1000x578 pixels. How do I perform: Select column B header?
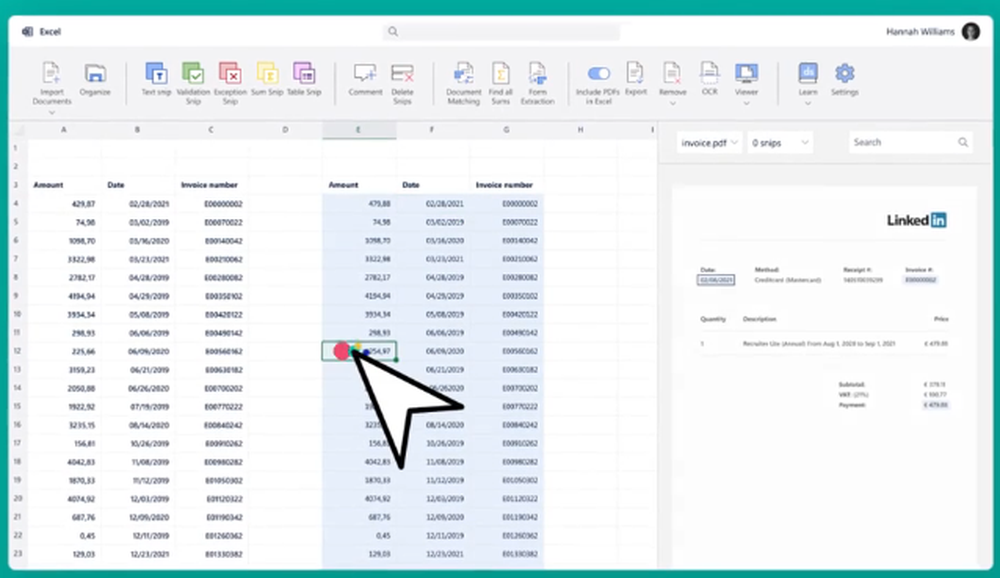pyautogui.click(x=137, y=130)
